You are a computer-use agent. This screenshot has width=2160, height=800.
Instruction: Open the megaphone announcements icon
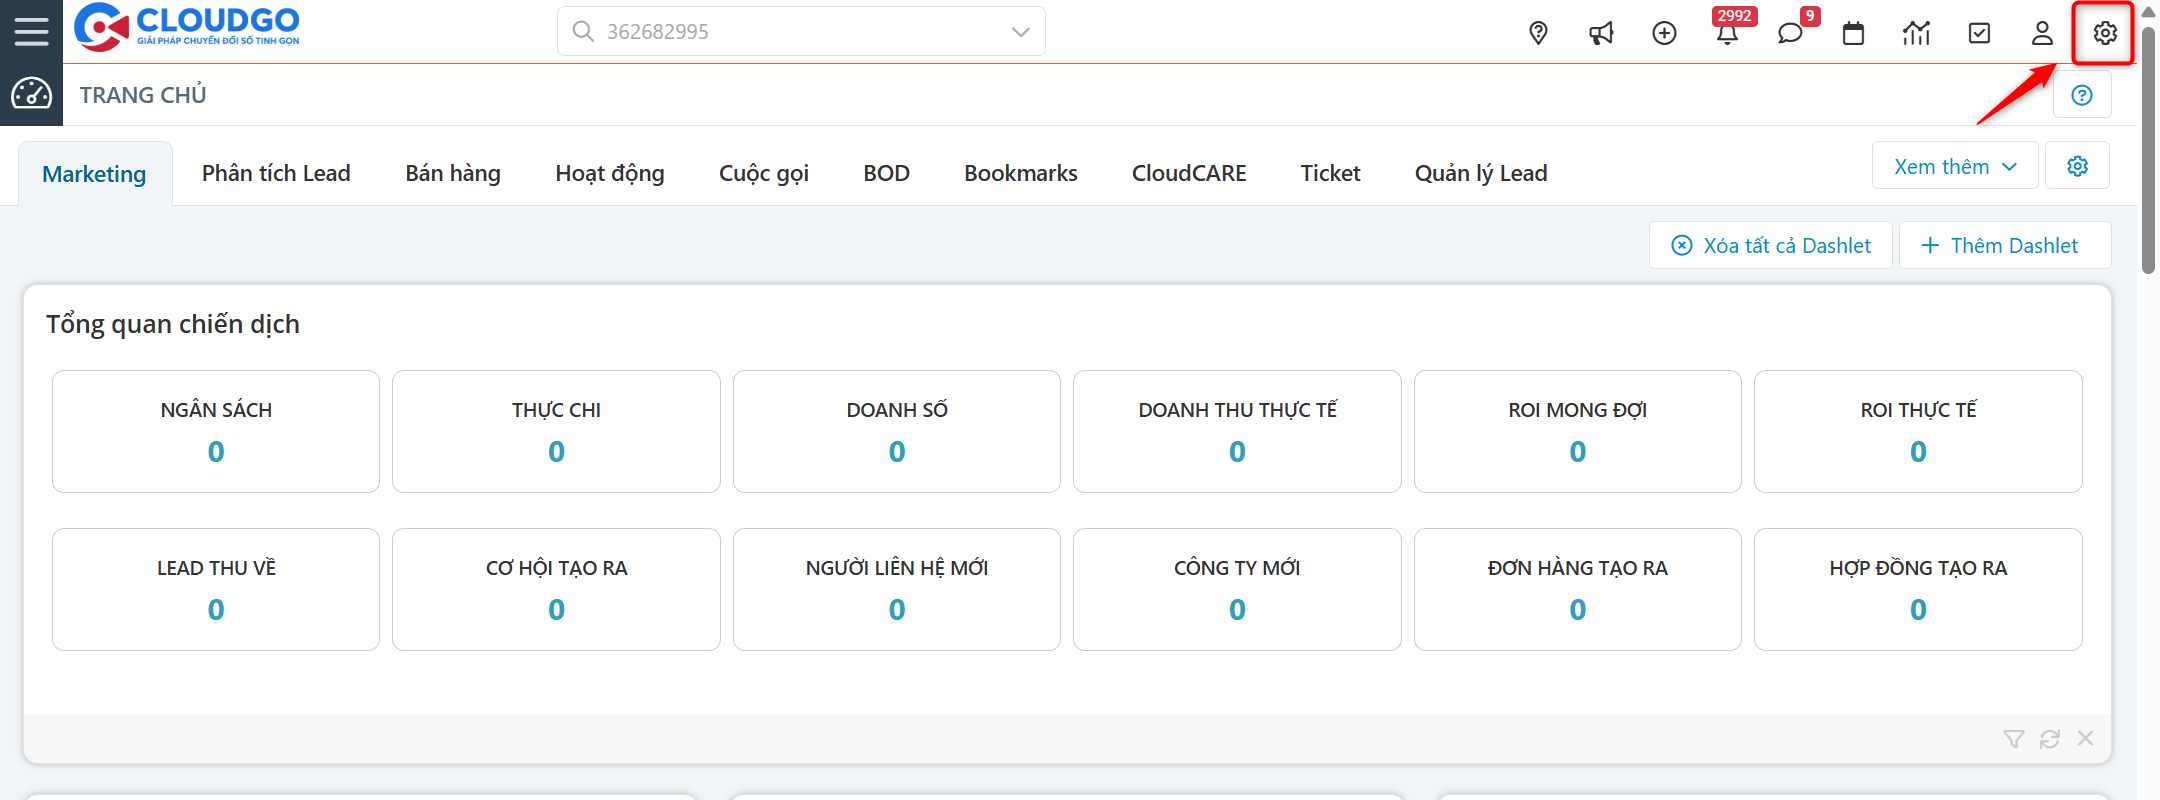[x=1601, y=33]
